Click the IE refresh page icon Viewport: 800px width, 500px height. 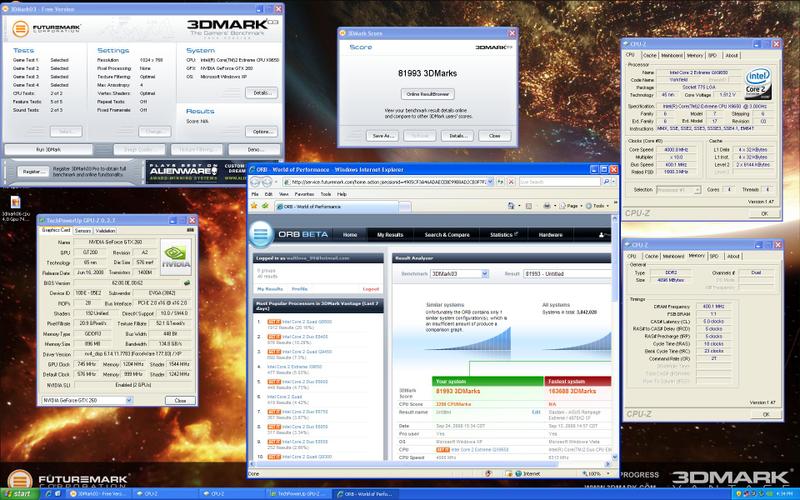click(501, 182)
